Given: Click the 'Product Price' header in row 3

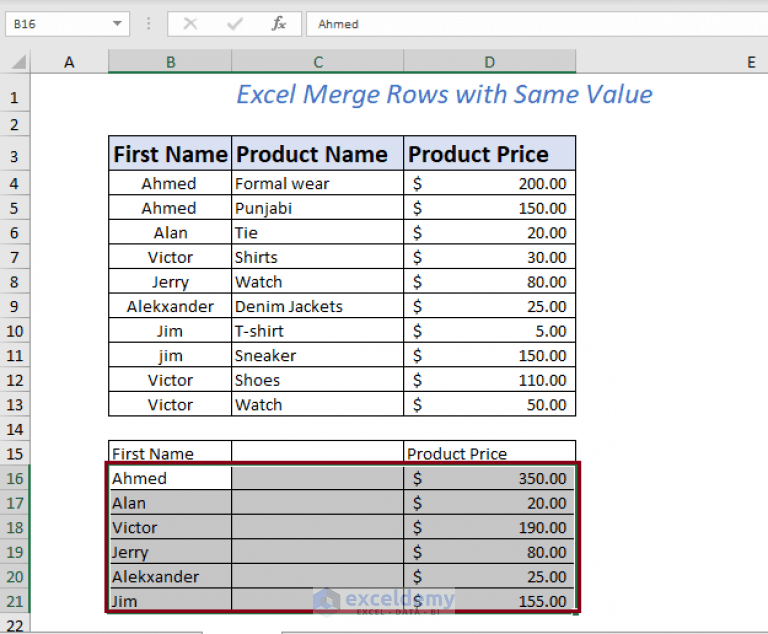Looking at the screenshot, I should point(490,154).
